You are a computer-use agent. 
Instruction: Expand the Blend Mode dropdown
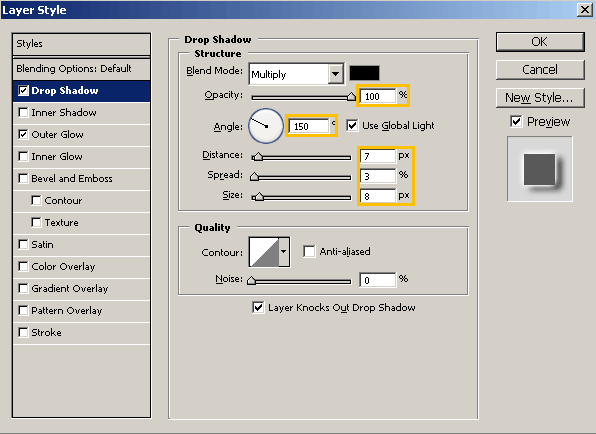(x=335, y=73)
